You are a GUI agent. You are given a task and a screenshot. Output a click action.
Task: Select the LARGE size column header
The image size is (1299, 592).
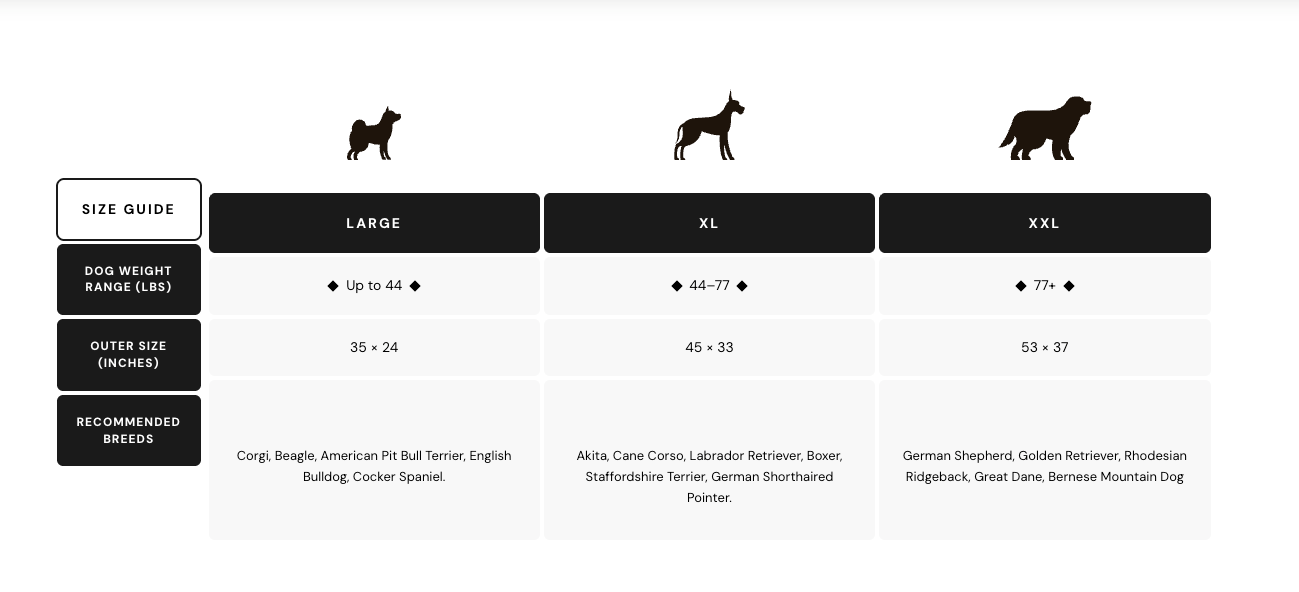(x=374, y=223)
